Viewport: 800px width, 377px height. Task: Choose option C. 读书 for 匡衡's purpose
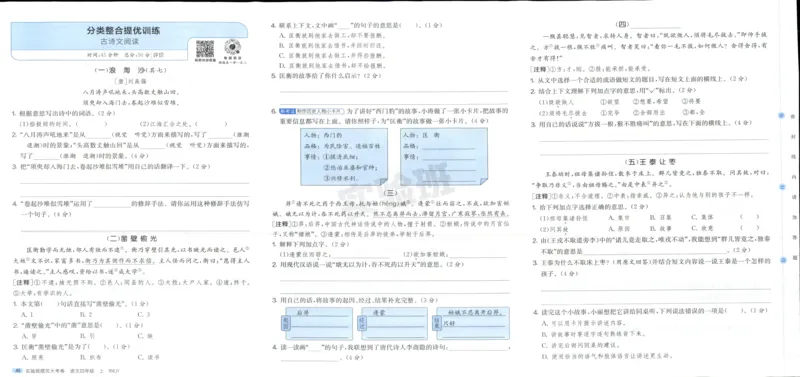click(148, 357)
